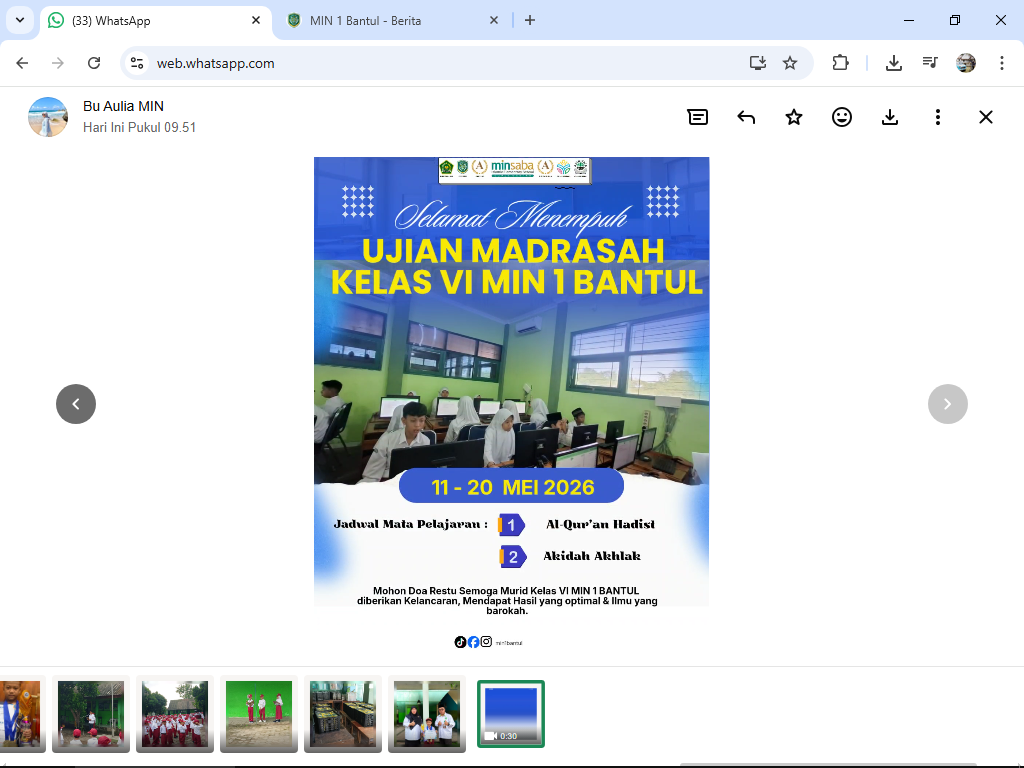This screenshot has width=1024, height=768.
Task: Expand the tab search dropdown
Action: (20, 20)
